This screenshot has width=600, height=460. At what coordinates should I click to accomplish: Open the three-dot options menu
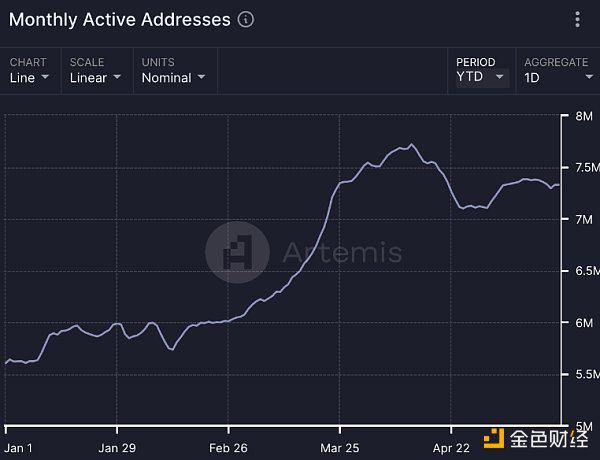click(577, 20)
